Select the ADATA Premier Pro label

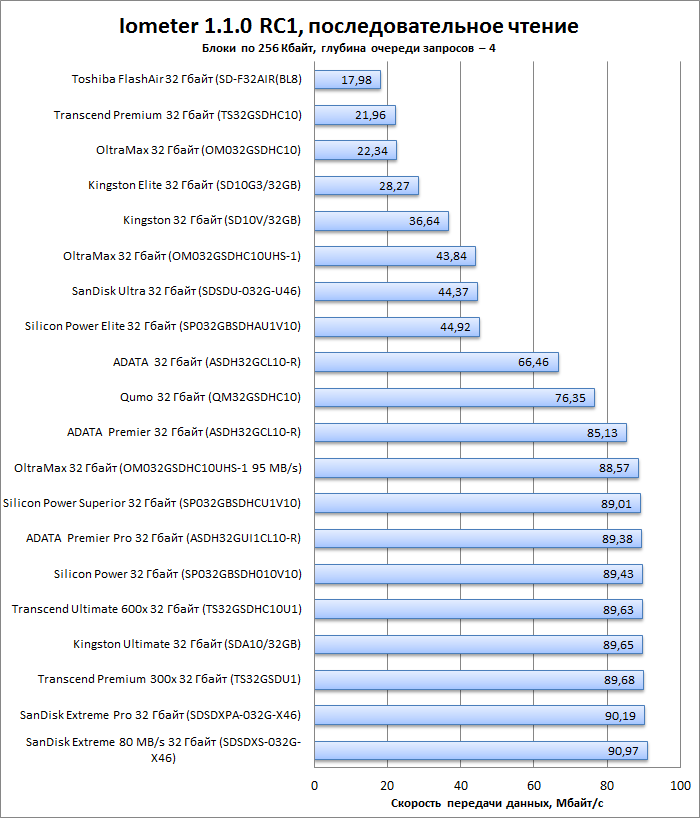tap(163, 538)
